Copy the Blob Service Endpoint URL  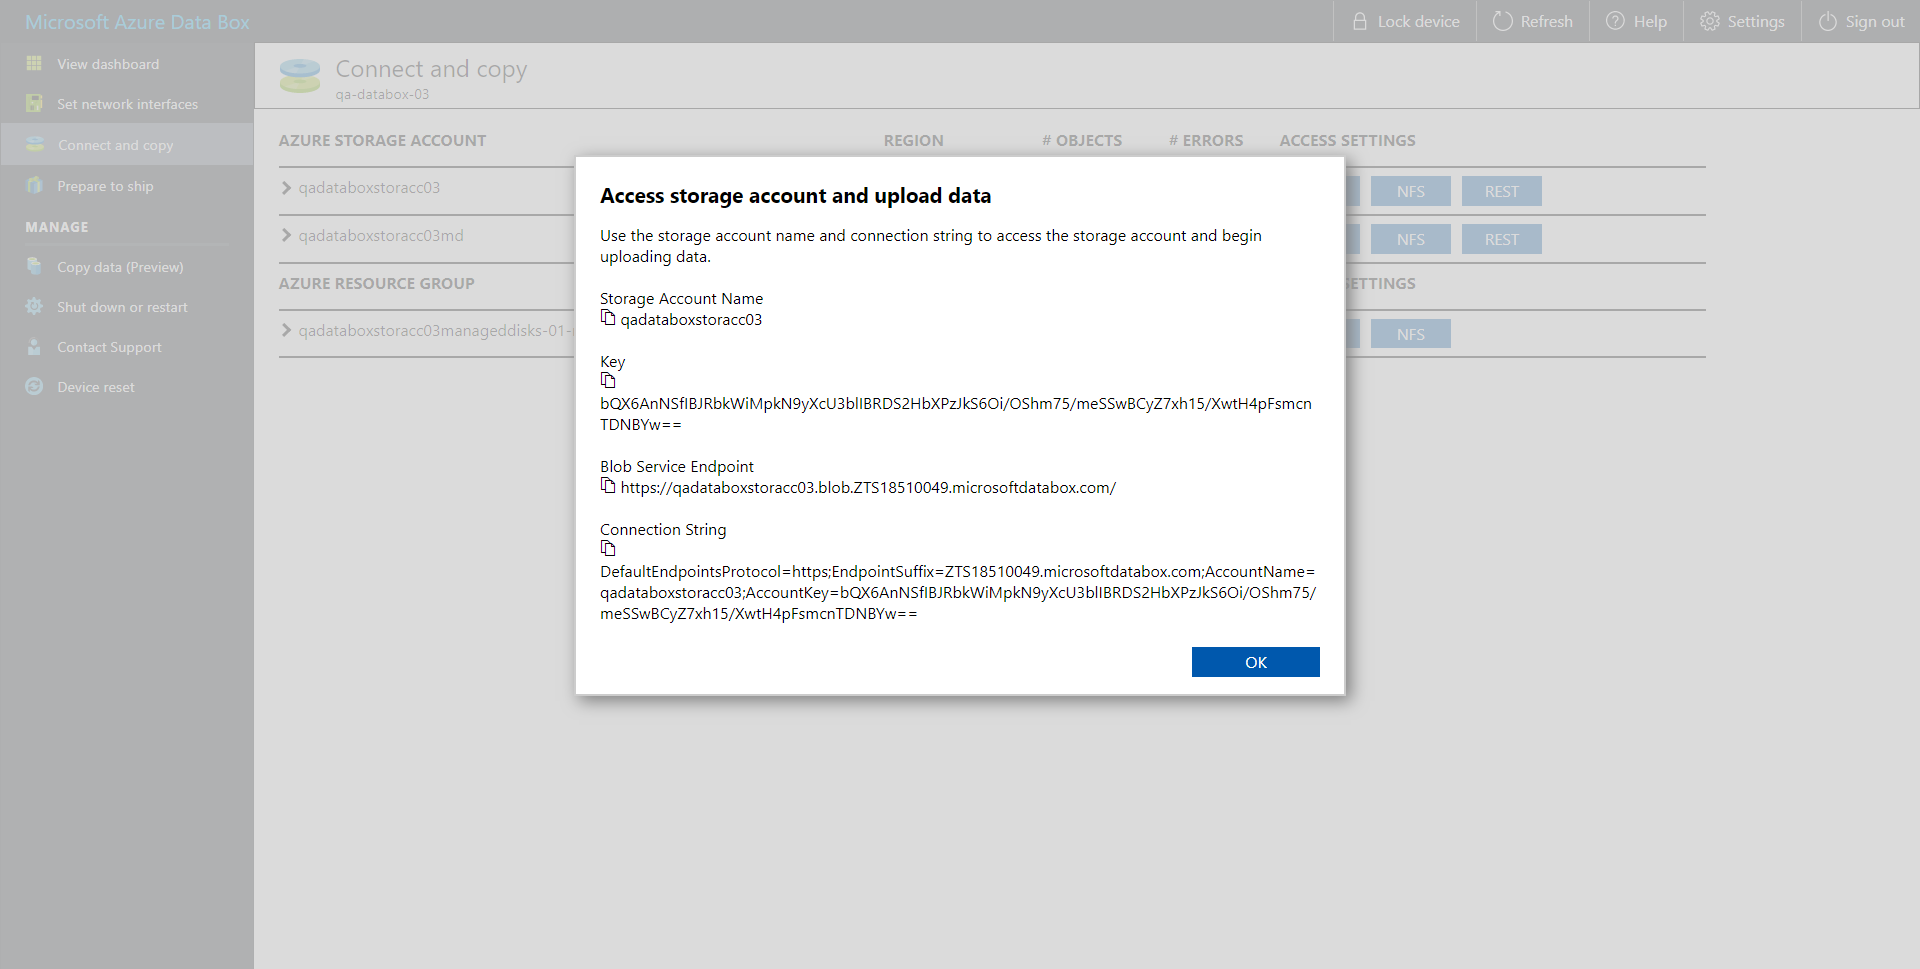coord(607,485)
